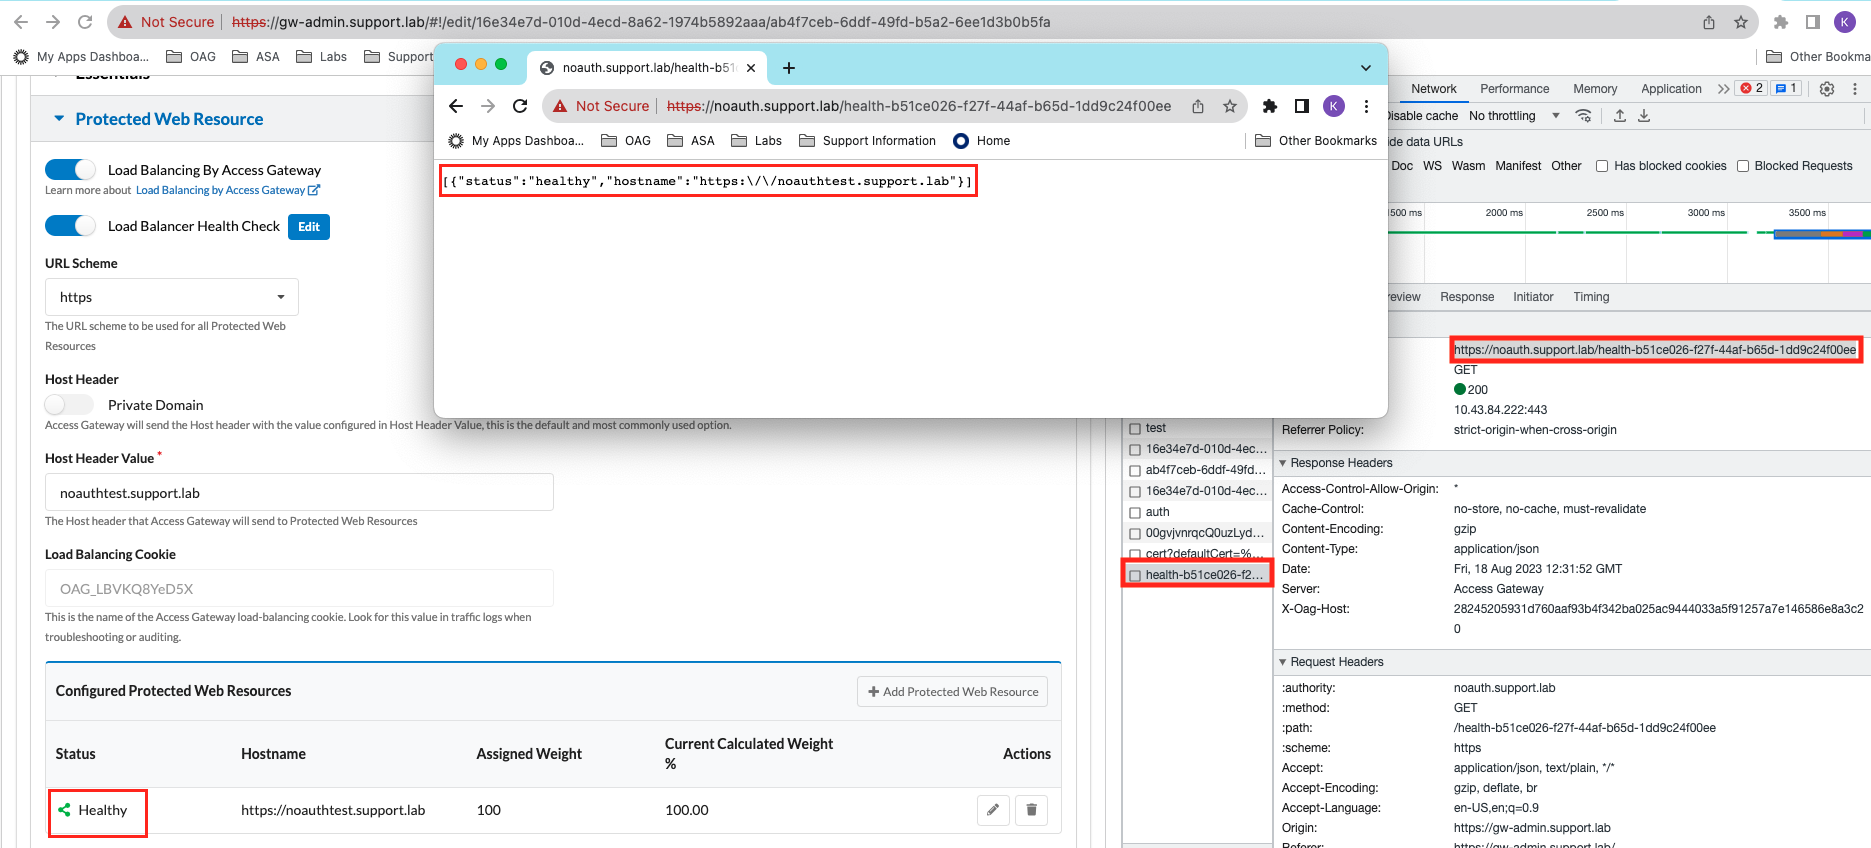Bookmark the health URL with star icon
This screenshot has height=848, width=1871.
coord(1230,106)
